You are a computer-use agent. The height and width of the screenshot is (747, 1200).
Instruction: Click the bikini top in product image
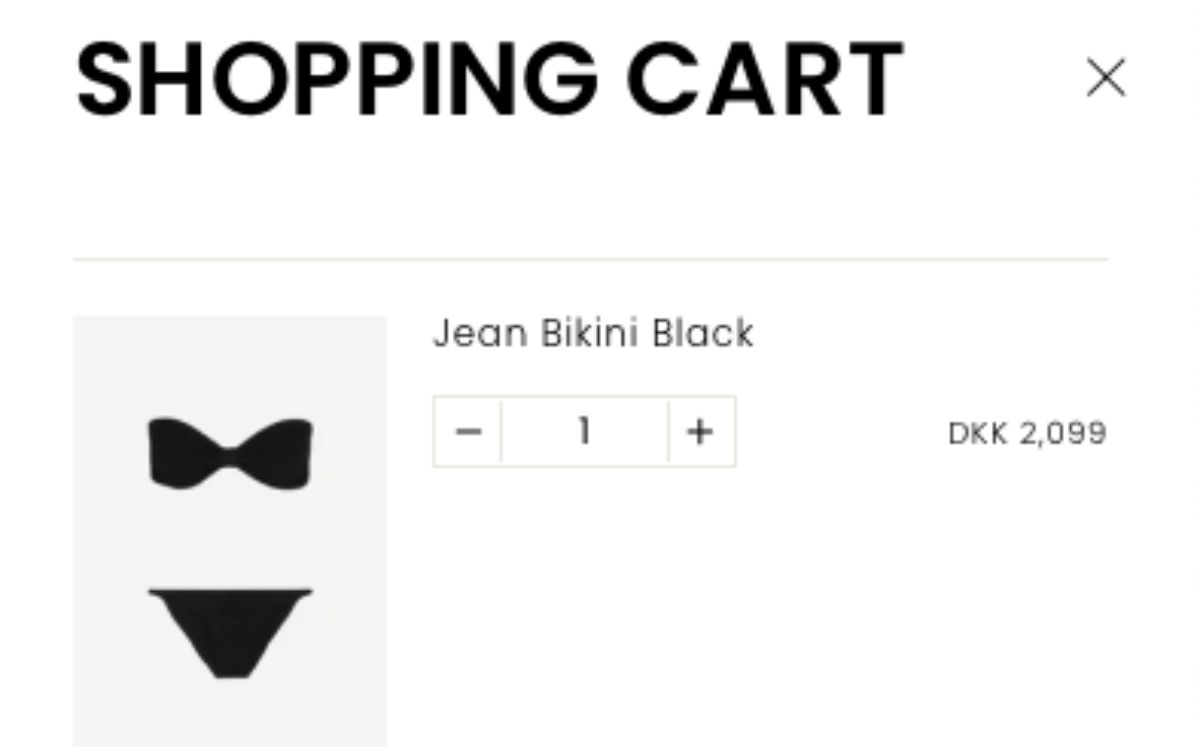click(x=231, y=454)
